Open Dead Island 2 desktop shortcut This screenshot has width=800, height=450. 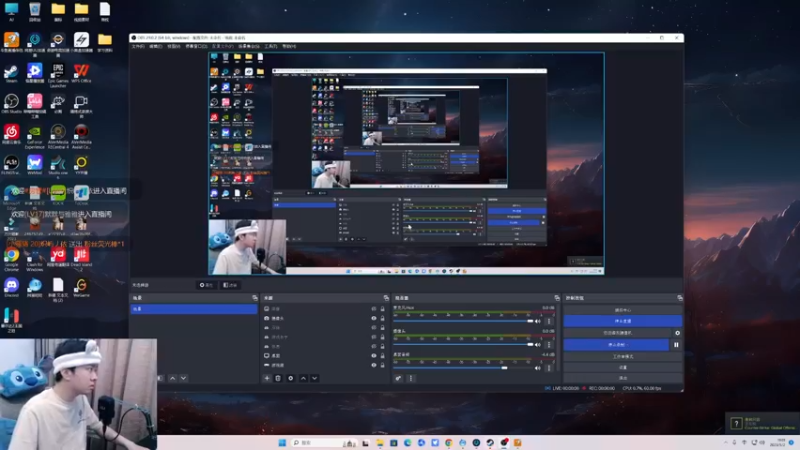(x=81, y=259)
